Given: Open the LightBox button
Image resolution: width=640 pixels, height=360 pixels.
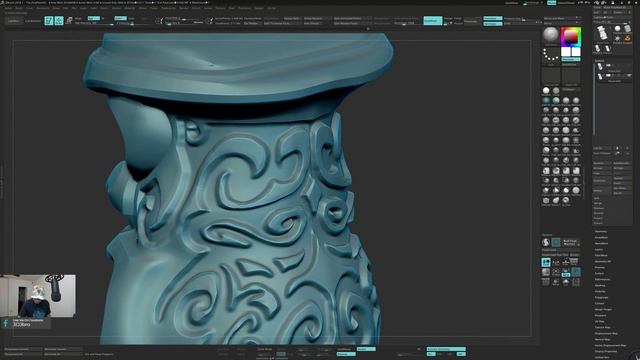Looking at the screenshot, I should coord(13,20).
